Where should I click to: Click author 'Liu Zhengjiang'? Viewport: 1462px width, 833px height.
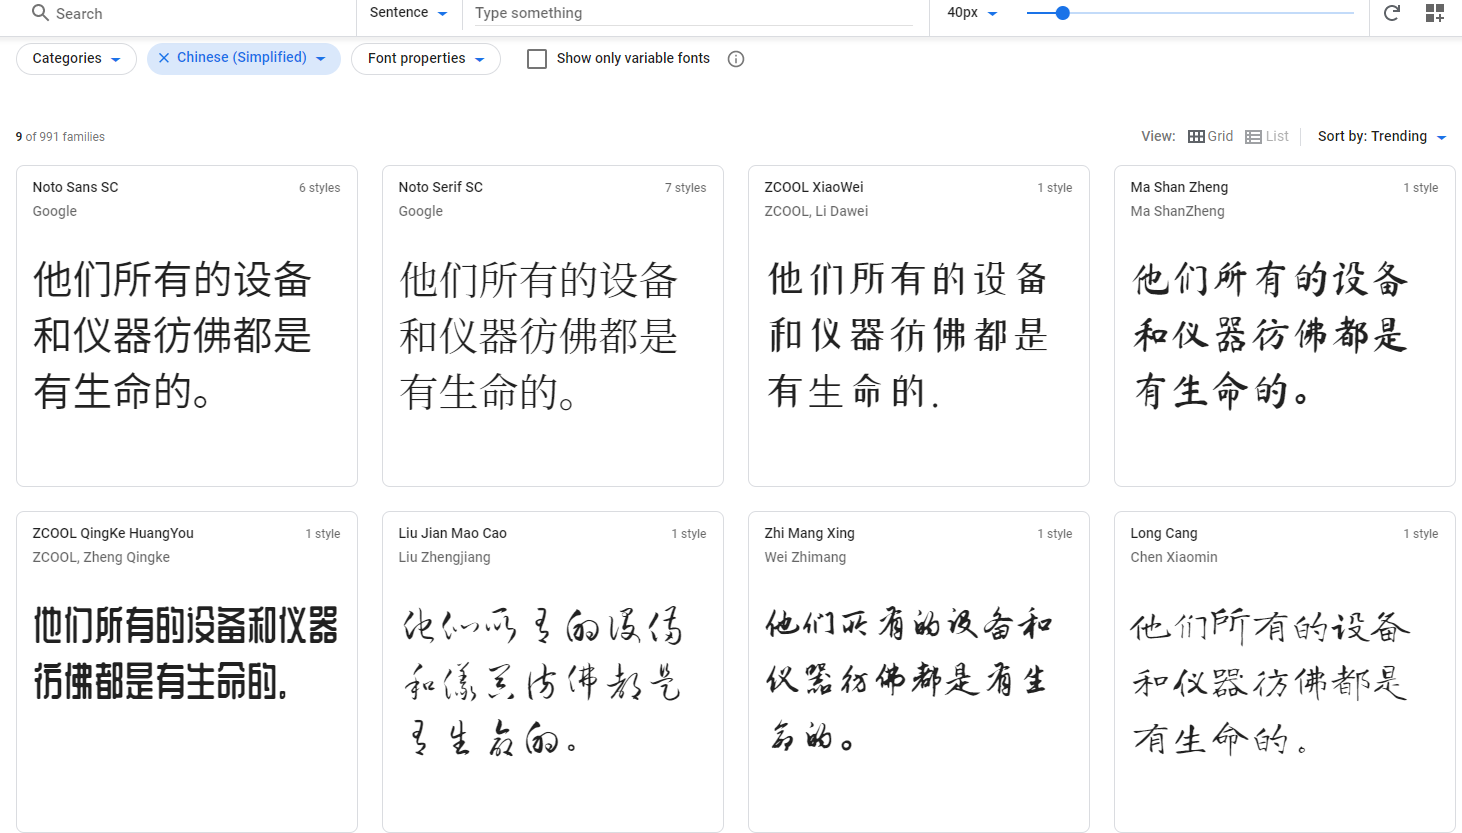click(x=444, y=557)
